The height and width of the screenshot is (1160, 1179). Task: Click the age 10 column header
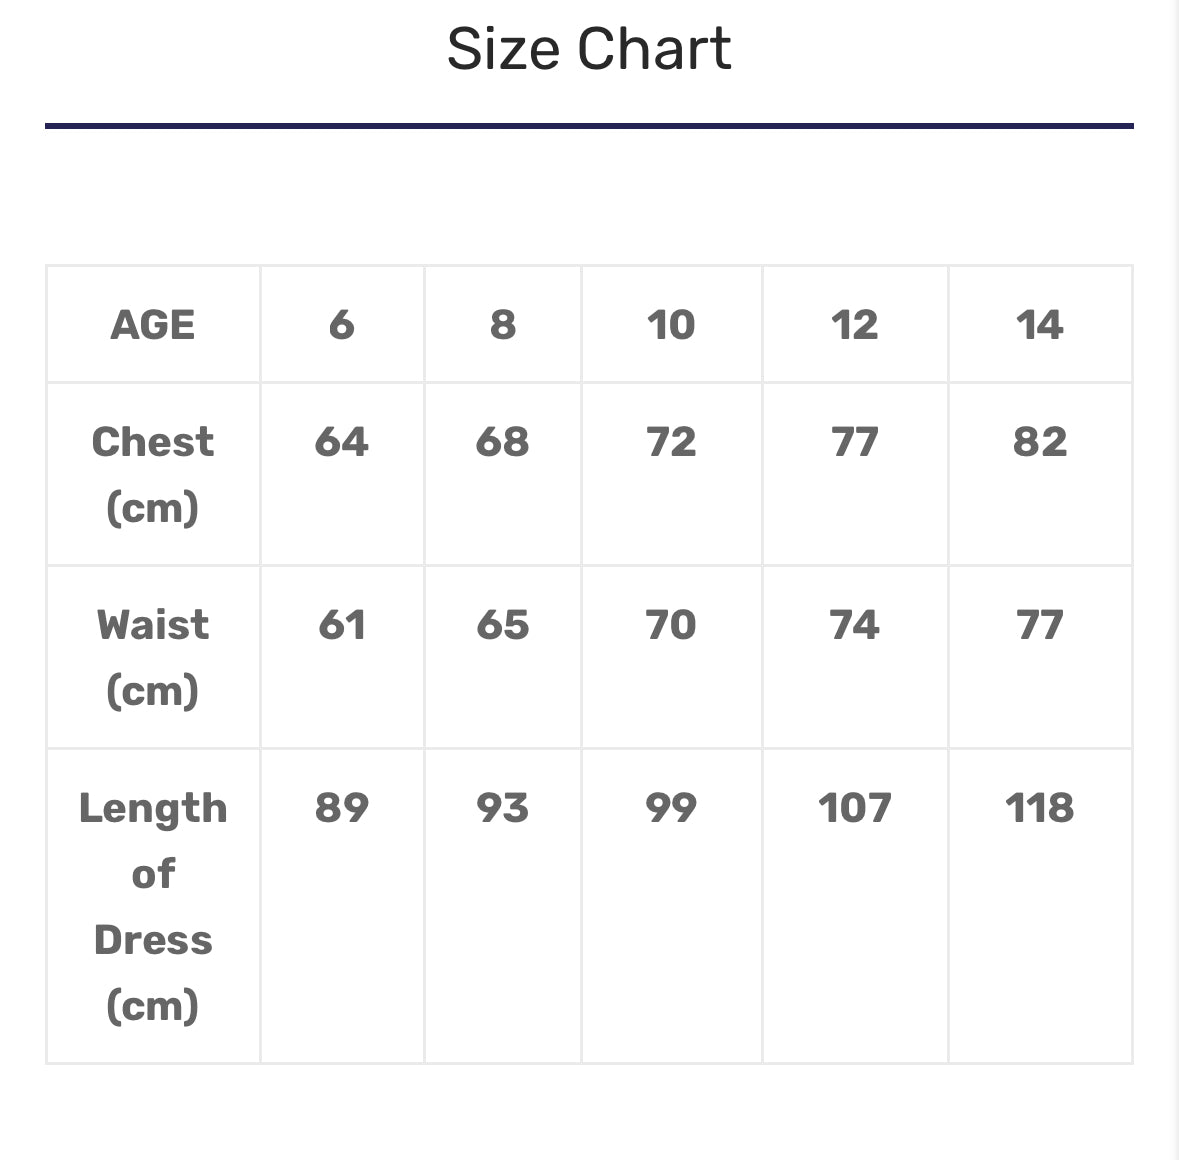(x=671, y=325)
